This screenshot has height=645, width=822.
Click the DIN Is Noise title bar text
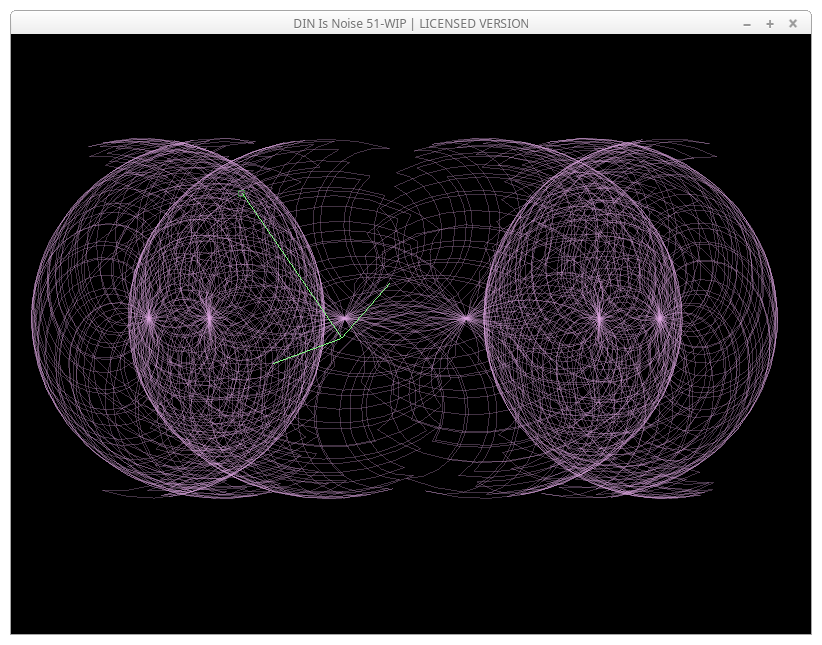tap(410, 24)
